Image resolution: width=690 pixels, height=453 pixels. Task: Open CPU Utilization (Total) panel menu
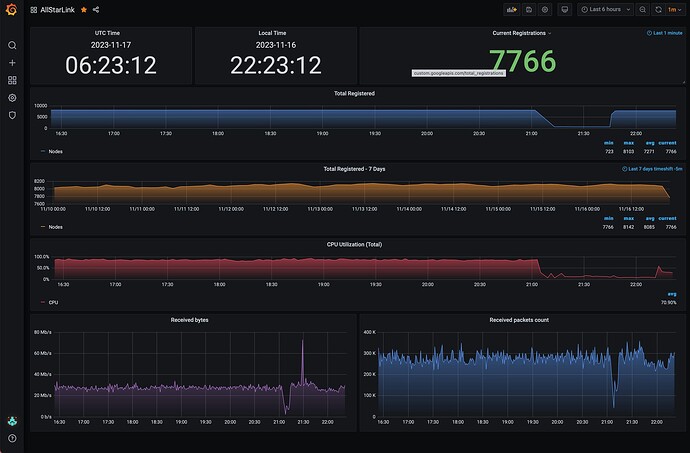point(354,244)
